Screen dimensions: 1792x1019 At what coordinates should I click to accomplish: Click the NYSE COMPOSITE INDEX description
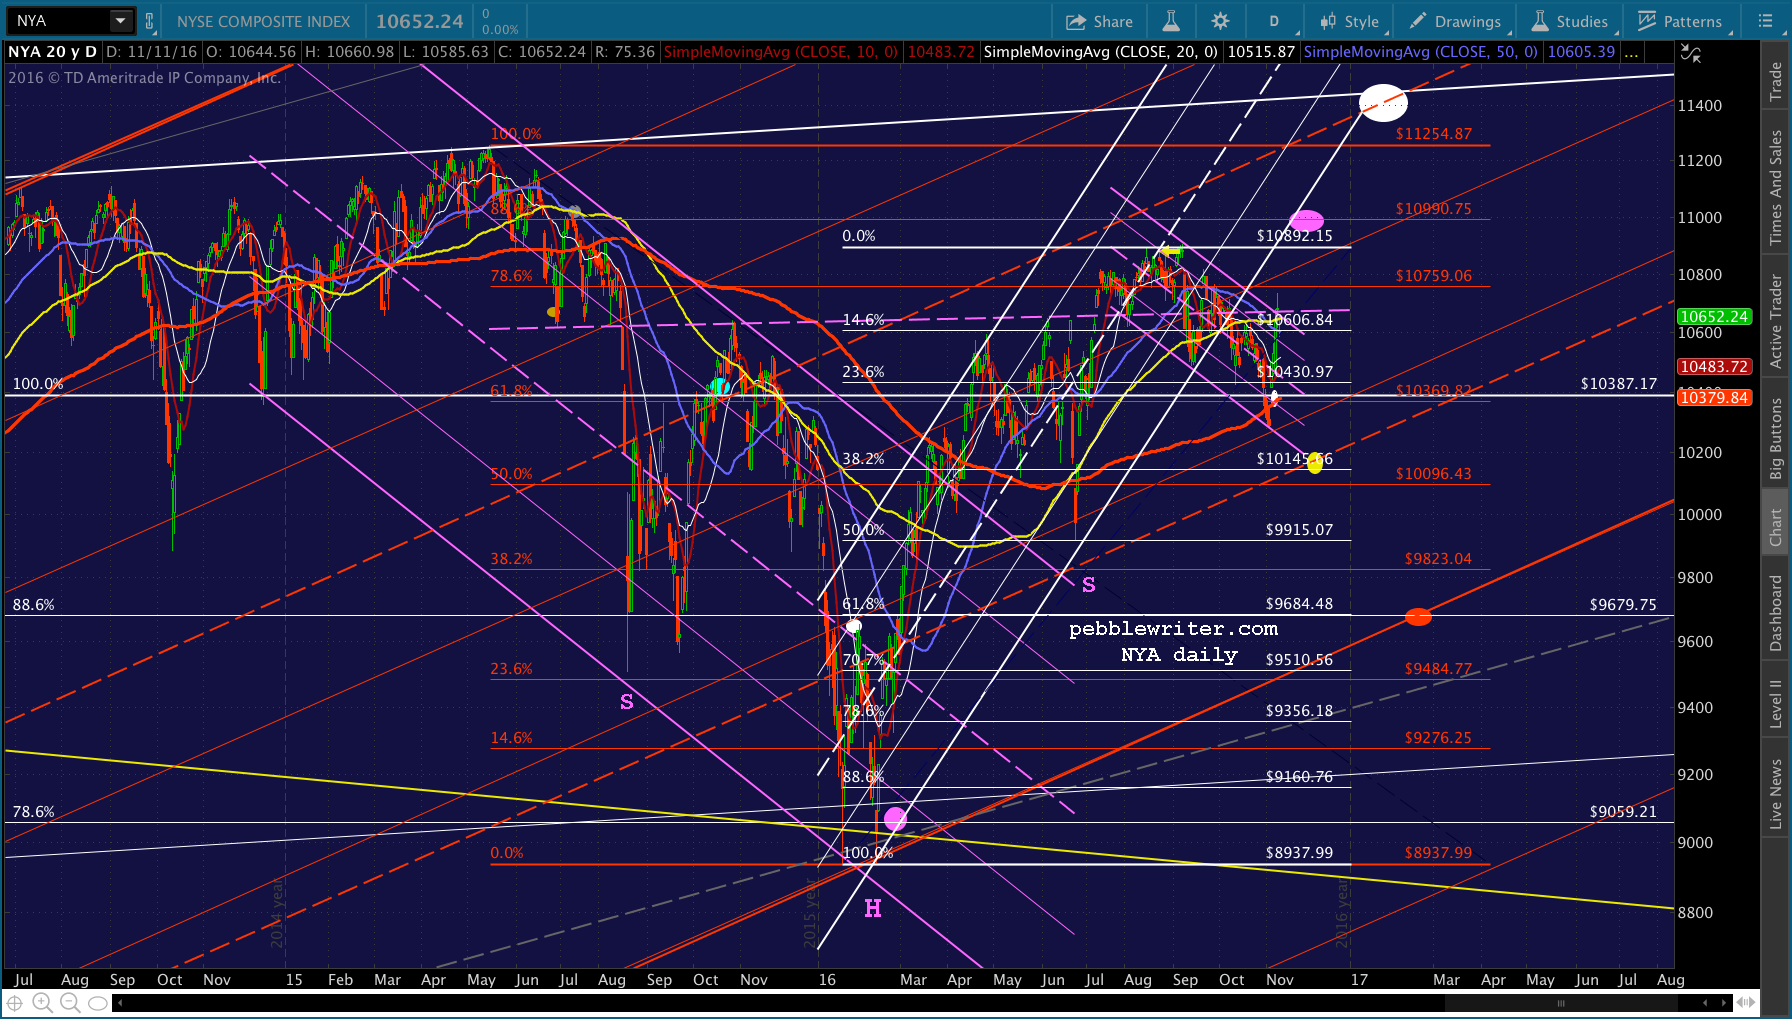pos(264,21)
